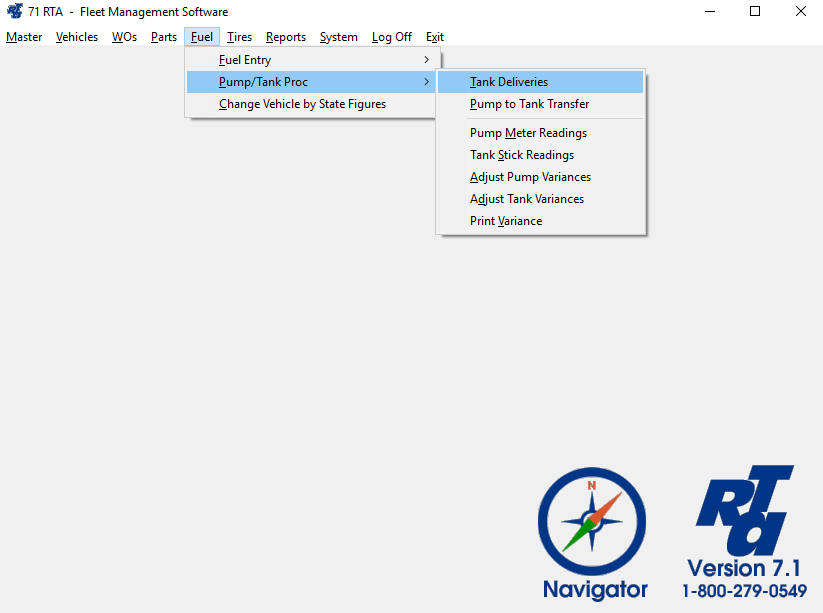This screenshot has height=613, width=823.
Task: Click the RTA Version 7.1 logo
Action: (x=745, y=531)
